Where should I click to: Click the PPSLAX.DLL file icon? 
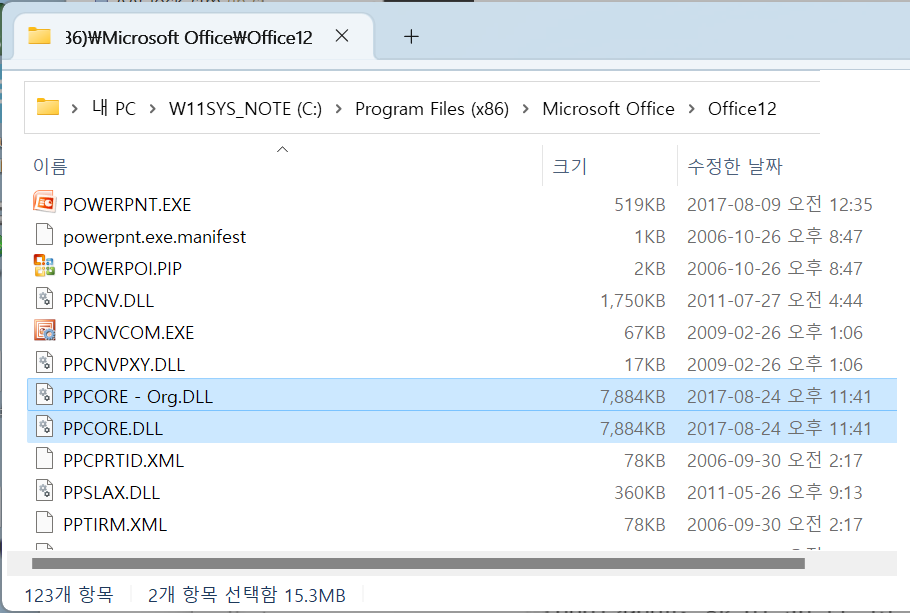tap(45, 491)
